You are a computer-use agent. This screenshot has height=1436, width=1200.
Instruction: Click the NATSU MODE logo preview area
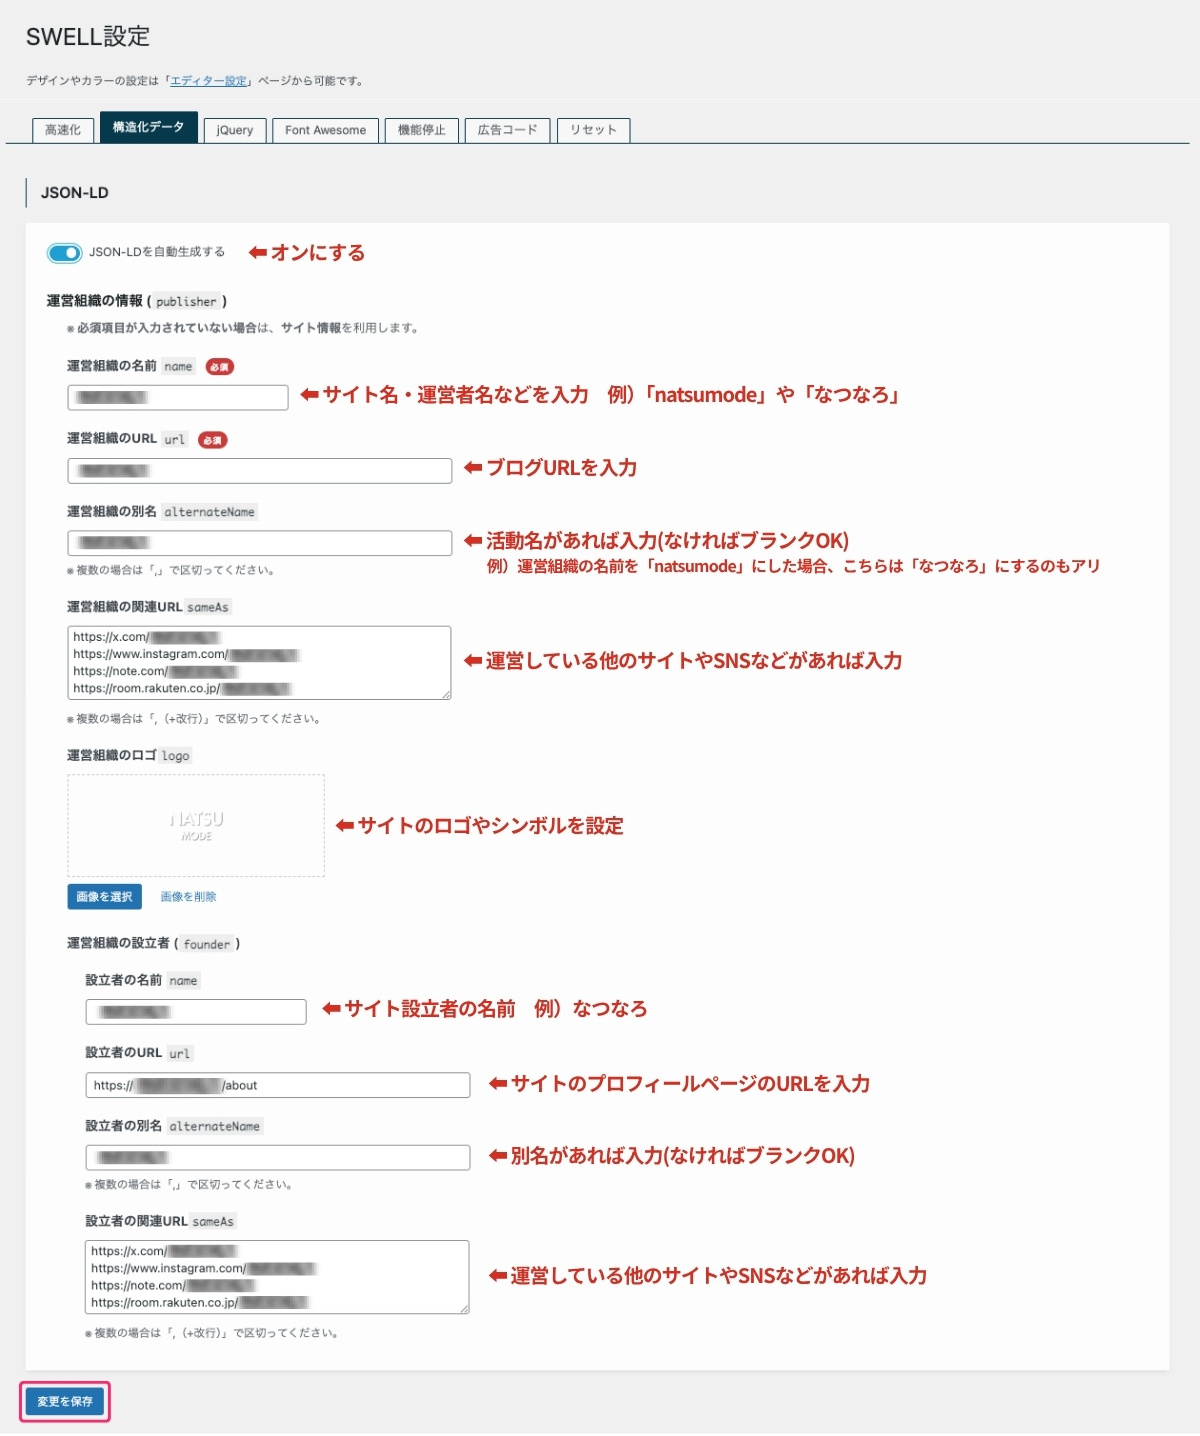tap(195, 825)
